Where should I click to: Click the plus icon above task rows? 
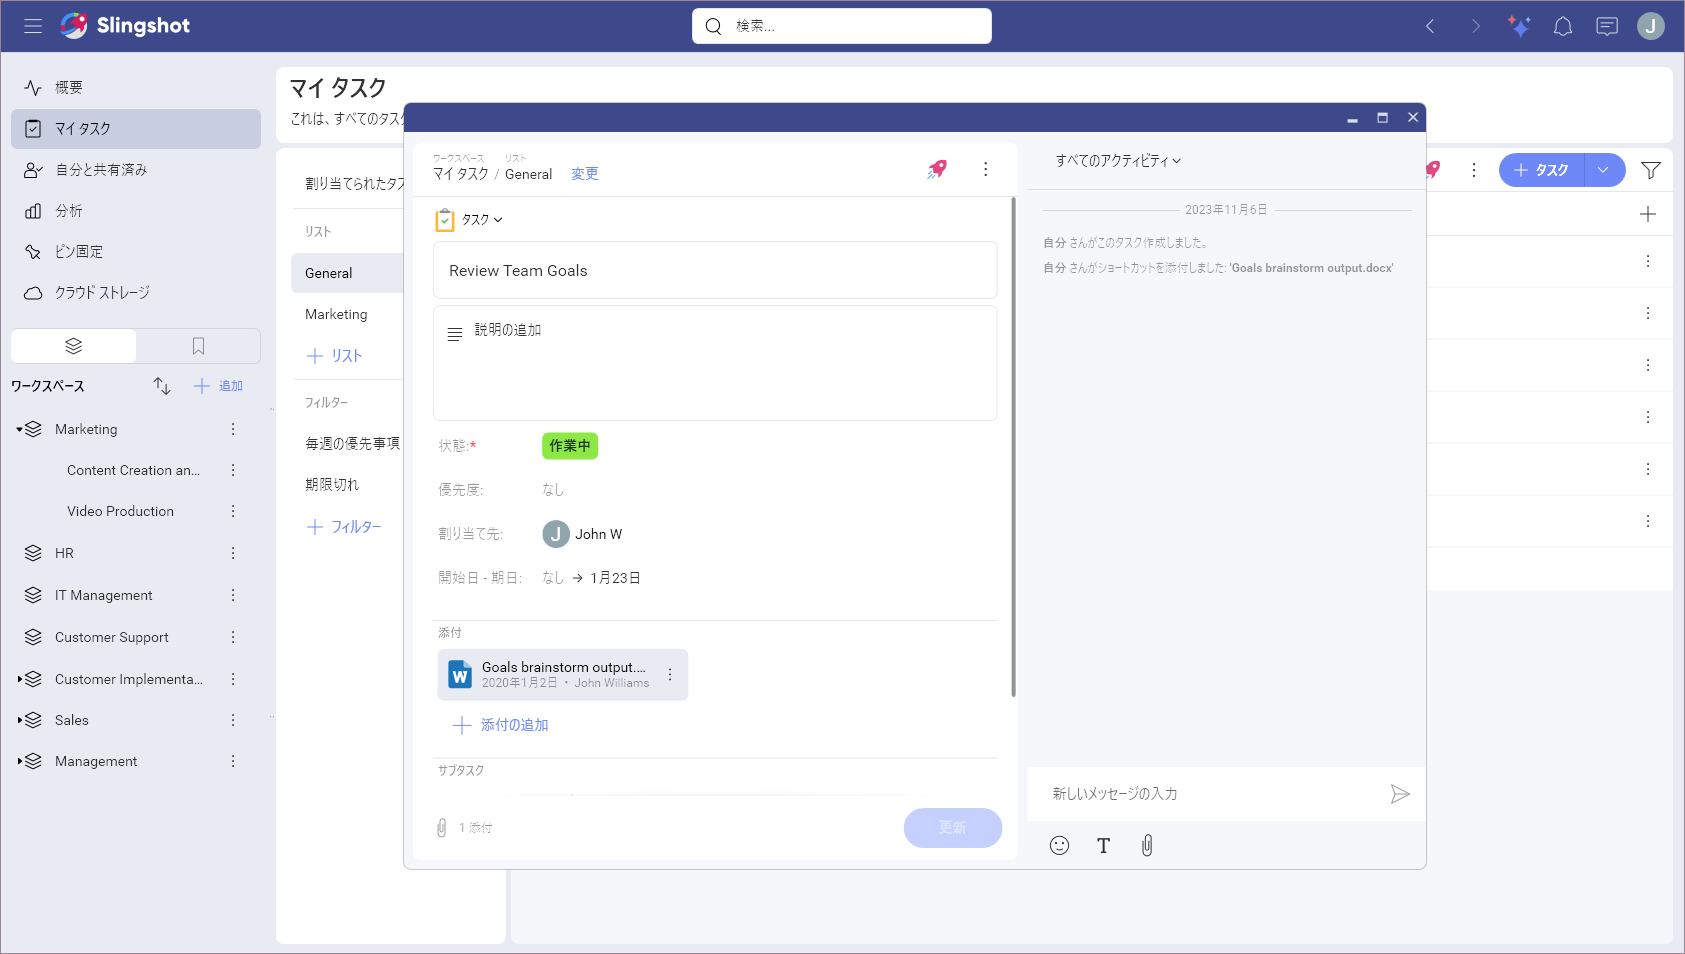click(1648, 214)
